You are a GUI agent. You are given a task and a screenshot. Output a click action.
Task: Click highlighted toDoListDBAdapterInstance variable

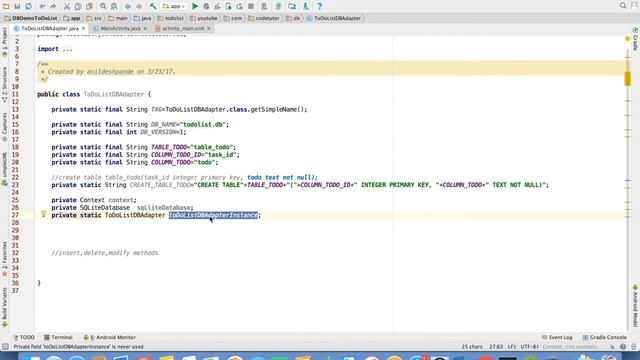213,215
